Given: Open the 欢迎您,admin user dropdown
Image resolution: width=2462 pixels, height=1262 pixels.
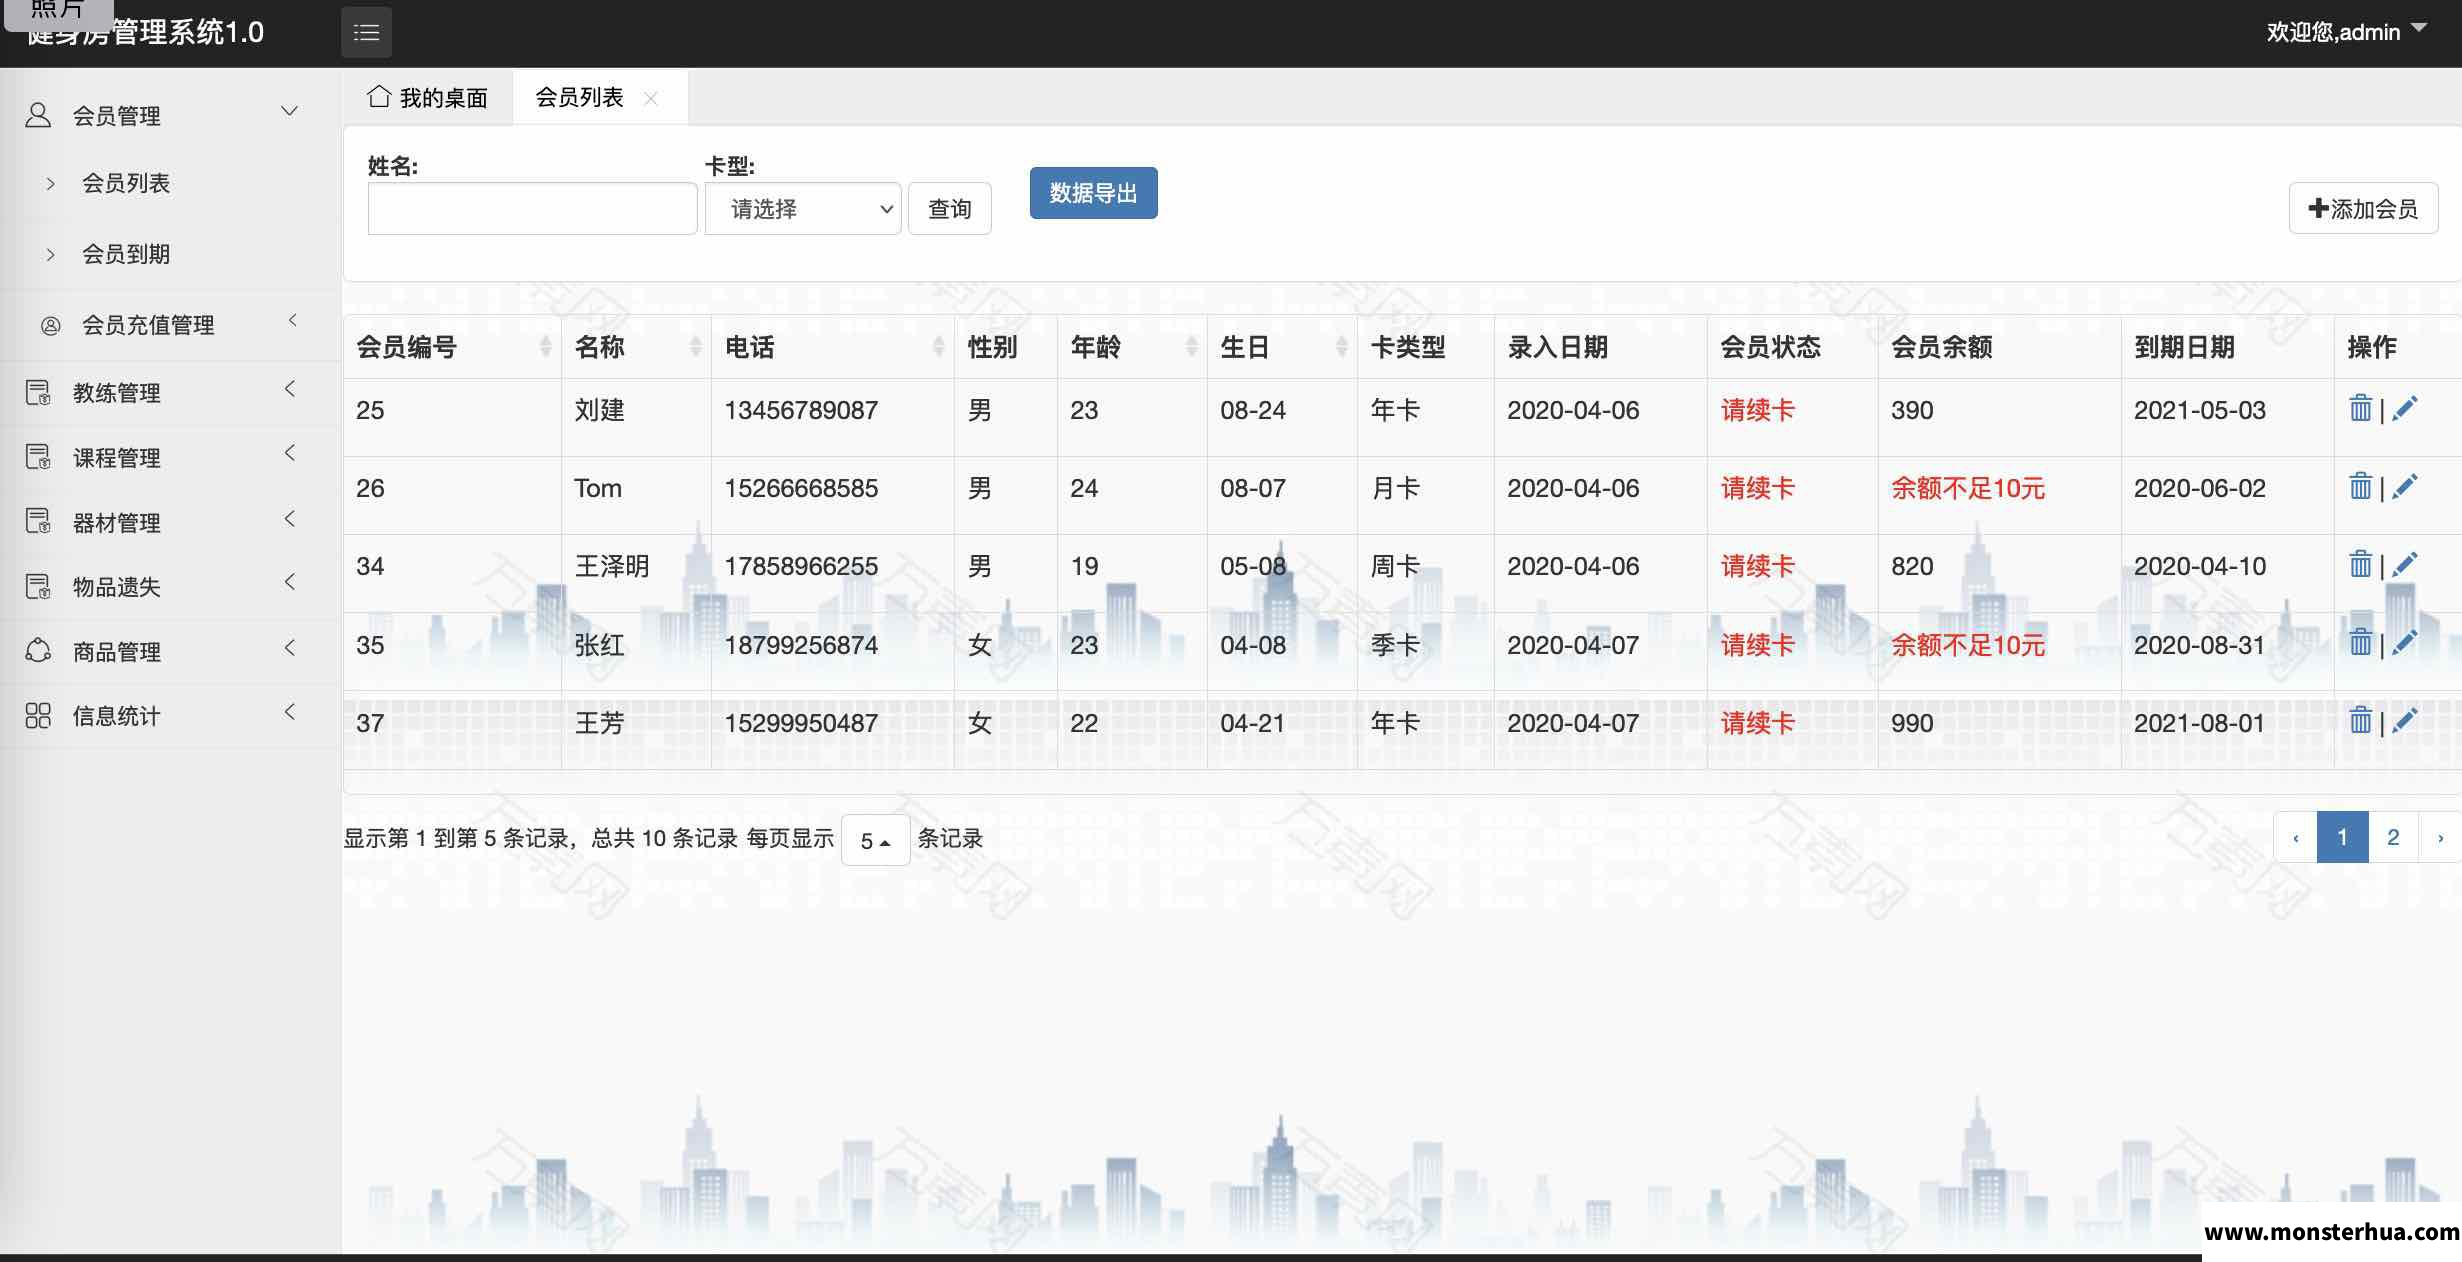Looking at the screenshot, I should pyautogui.click(x=2346, y=32).
